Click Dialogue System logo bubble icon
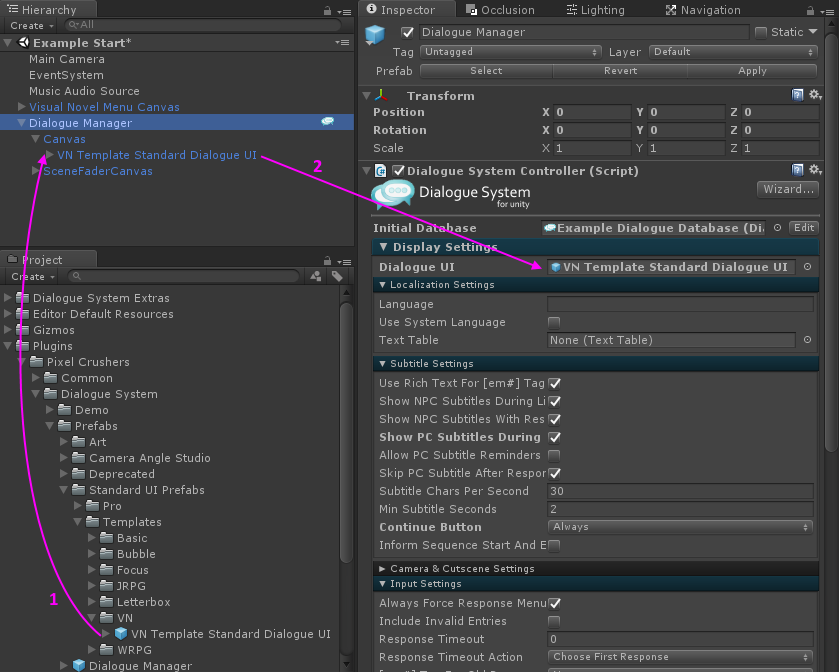 [x=393, y=194]
